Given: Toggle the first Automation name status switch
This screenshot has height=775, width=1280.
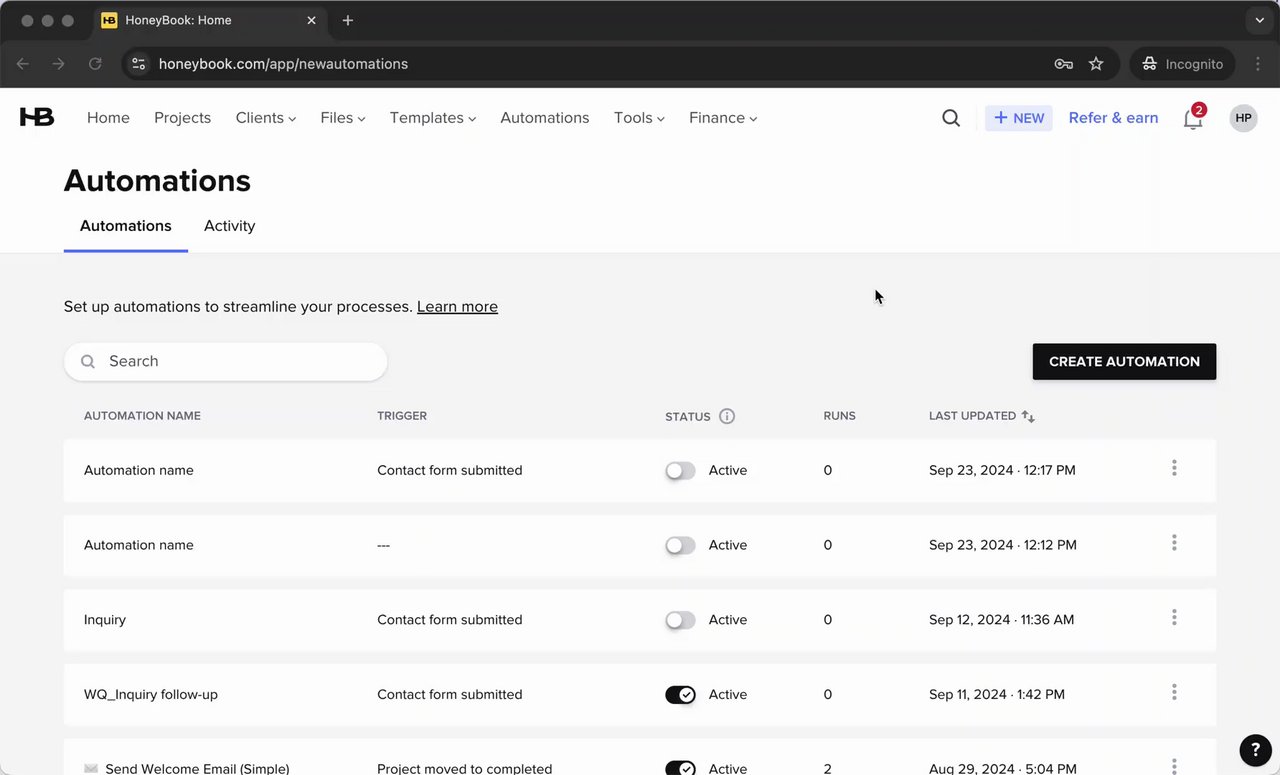Looking at the screenshot, I should [x=680, y=471].
